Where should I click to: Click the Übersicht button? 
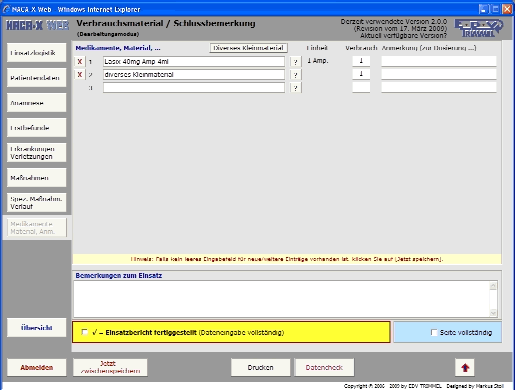pos(37,328)
